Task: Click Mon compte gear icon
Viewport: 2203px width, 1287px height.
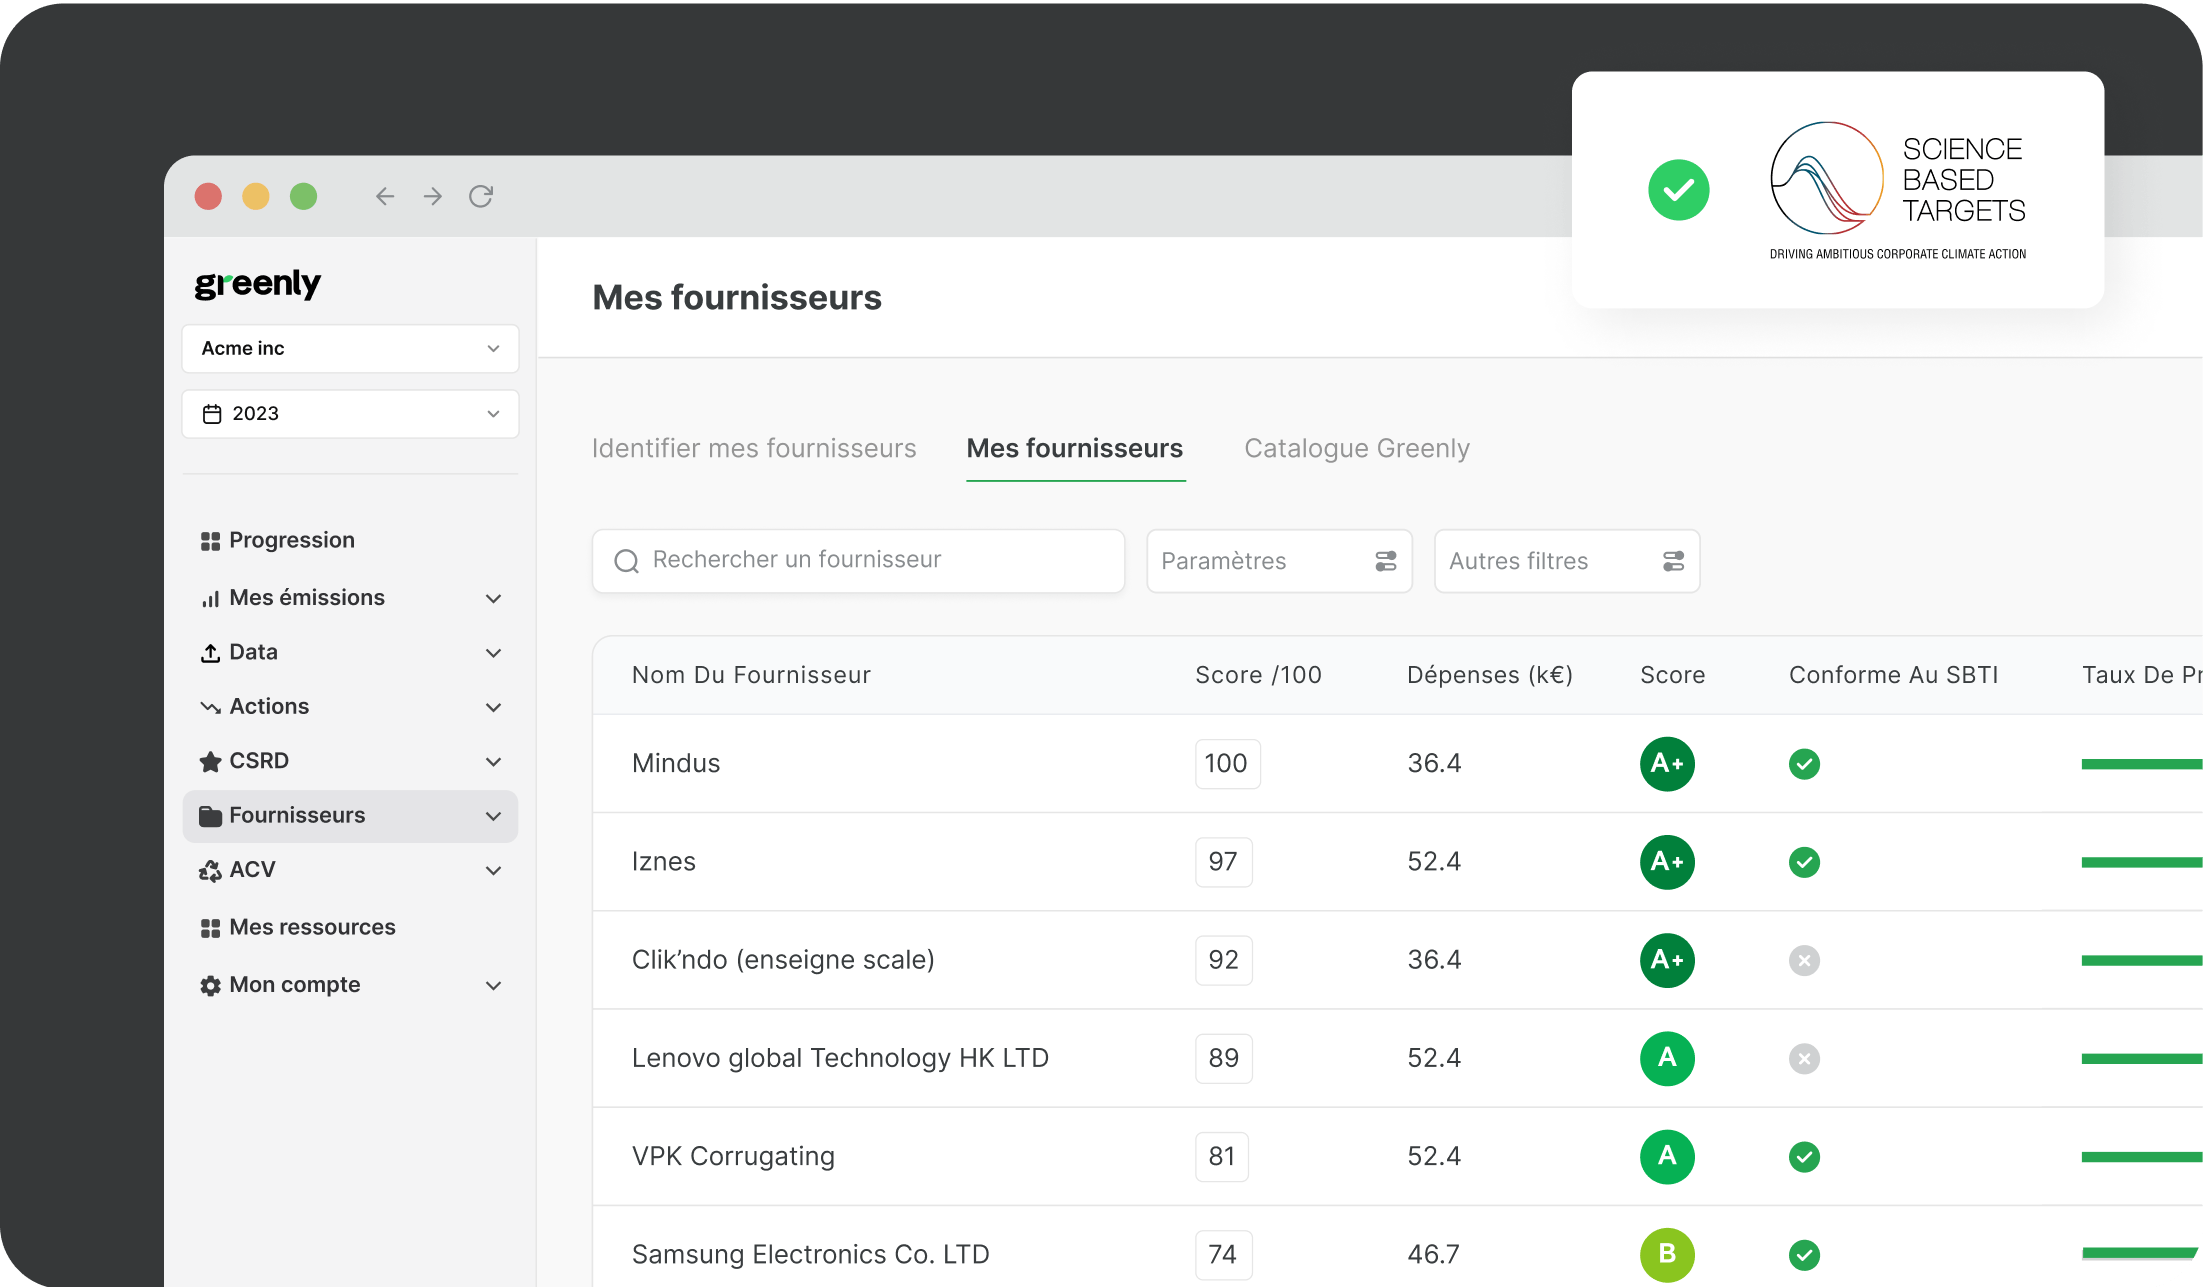Action: pyautogui.click(x=210, y=985)
